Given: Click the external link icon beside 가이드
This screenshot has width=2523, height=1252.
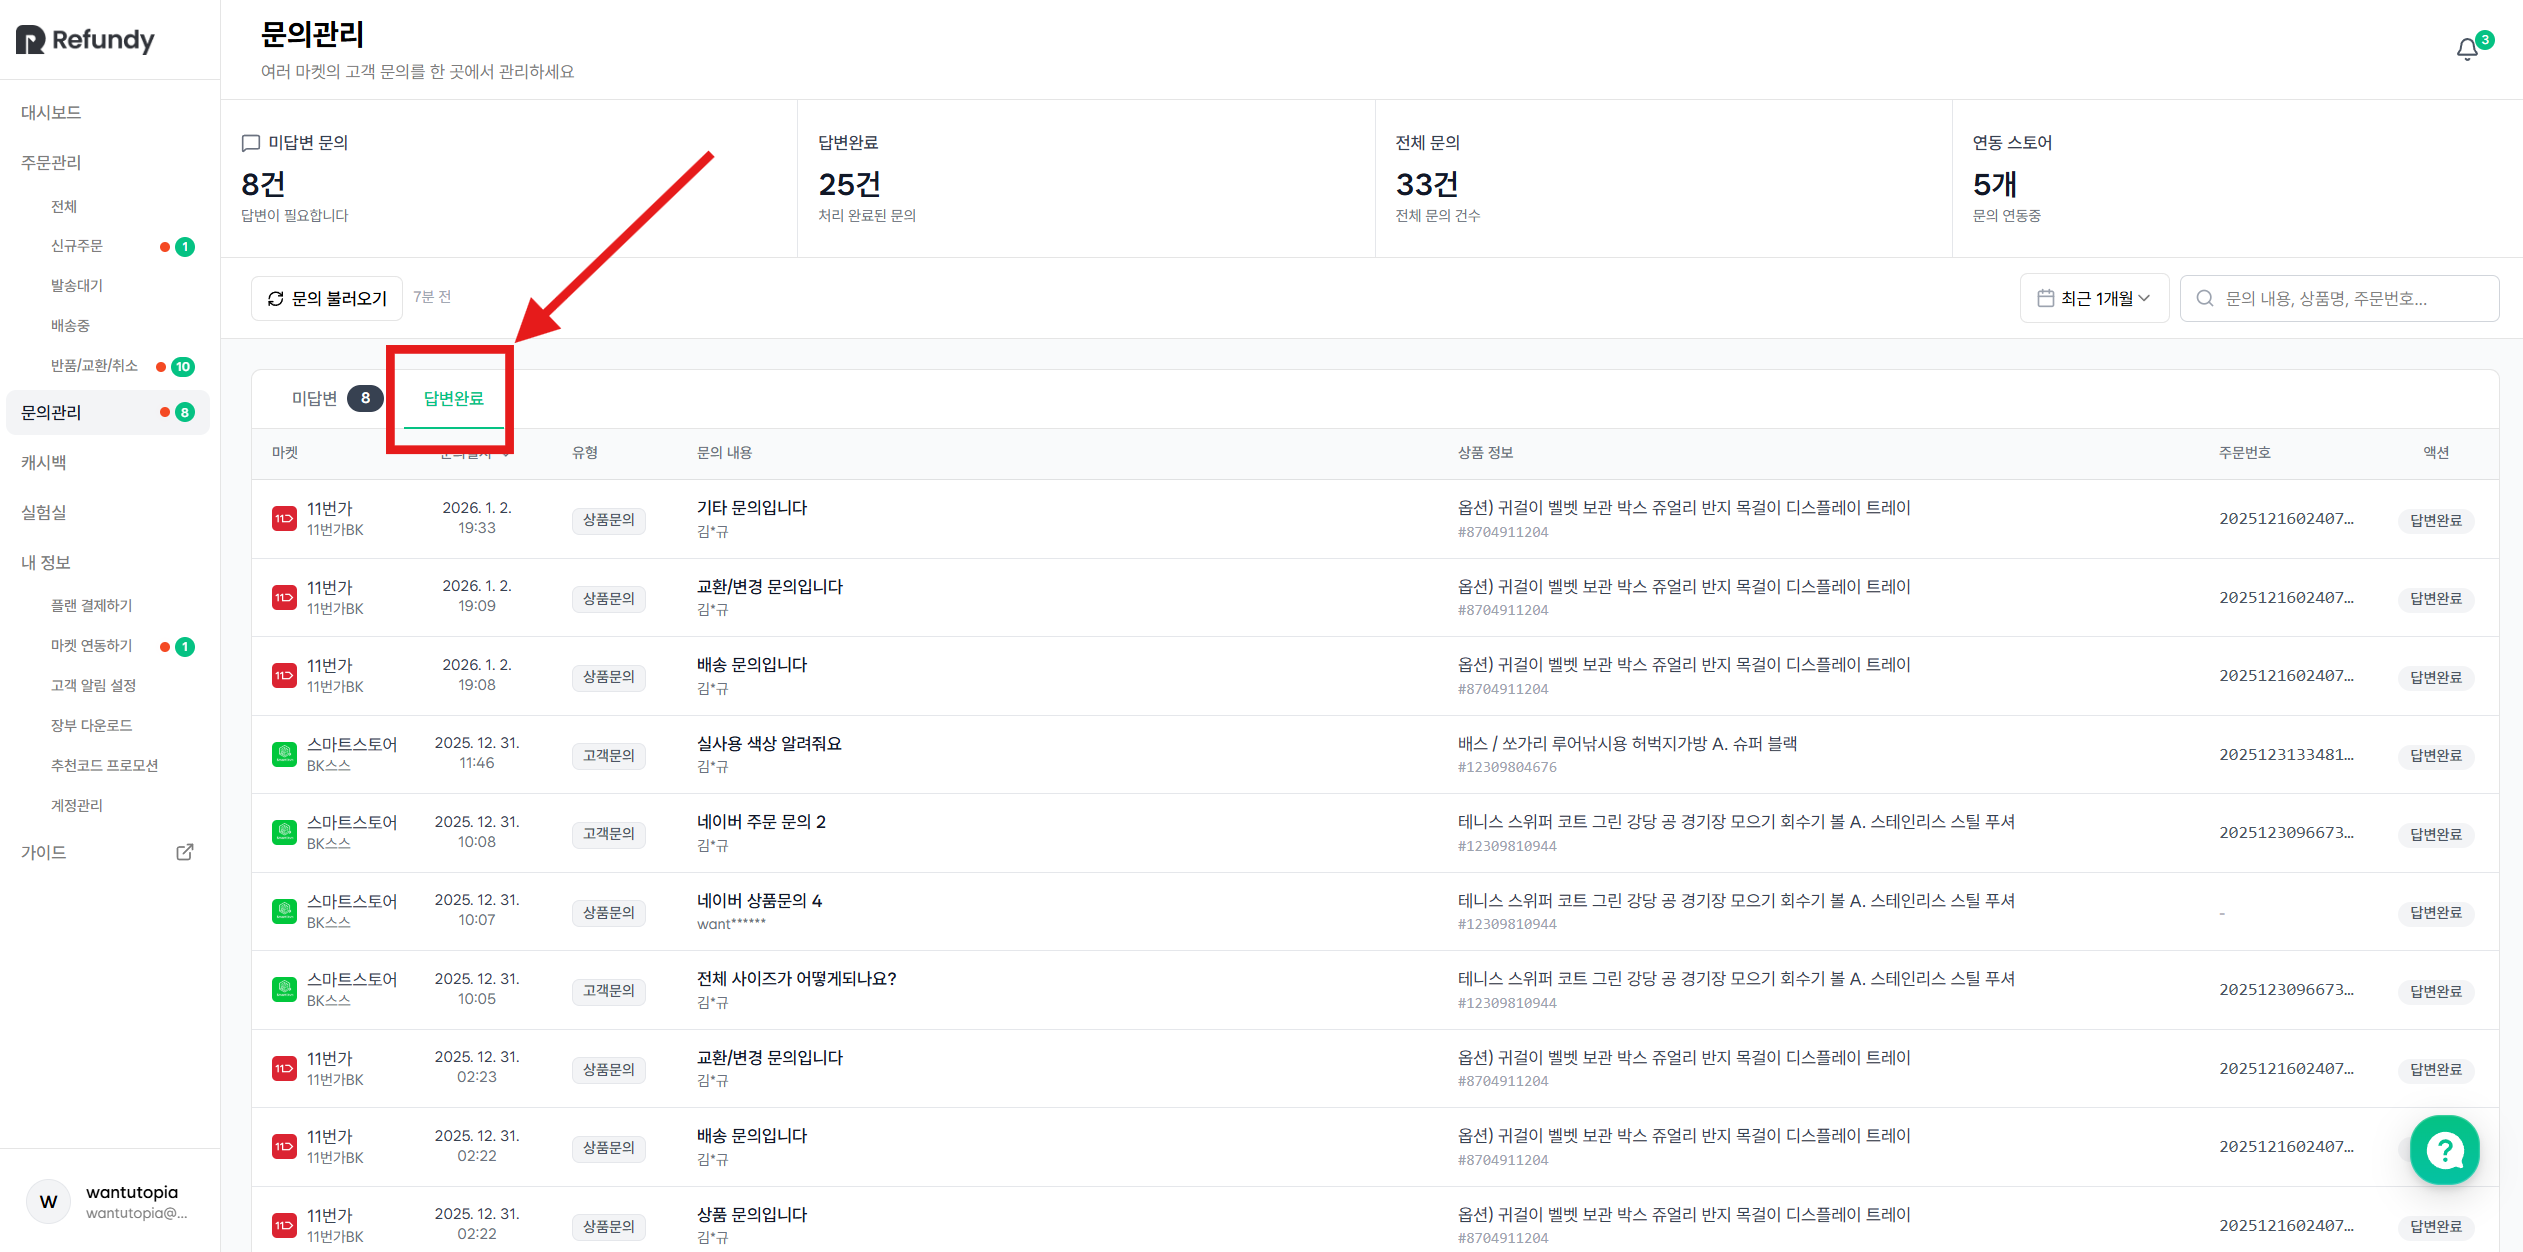Looking at the screenshot, I should coord(185,852).
